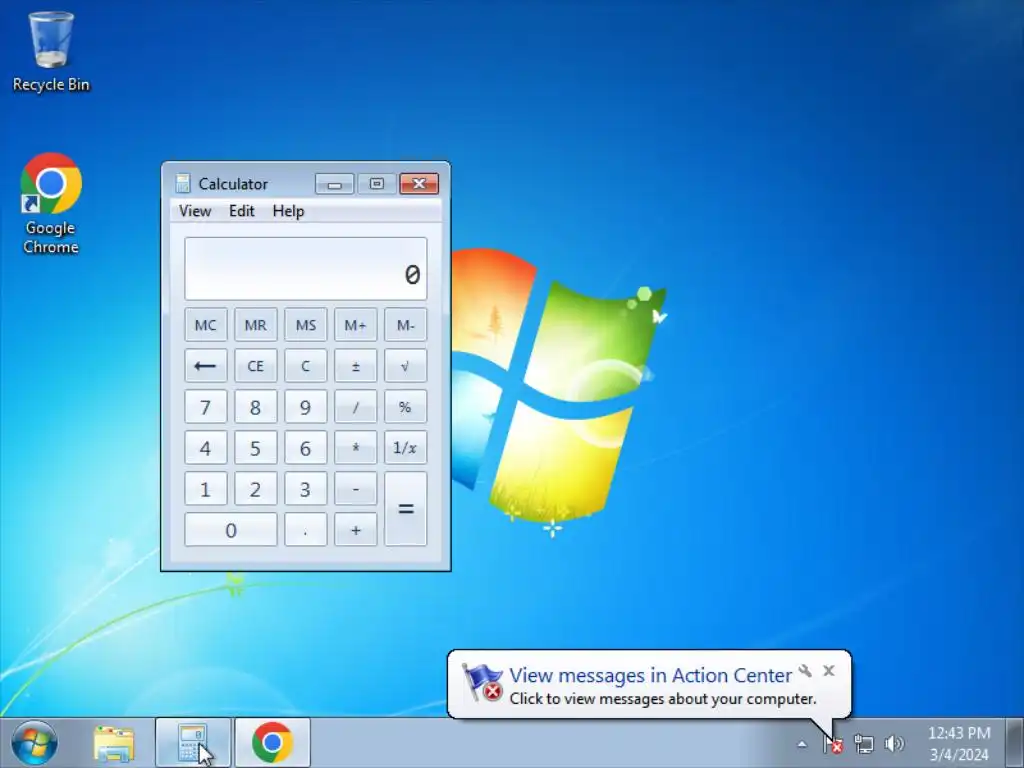Viewport: 1024px width, 768px height.
Task: Click the 9 digit button
Action: tap(306, 407)
